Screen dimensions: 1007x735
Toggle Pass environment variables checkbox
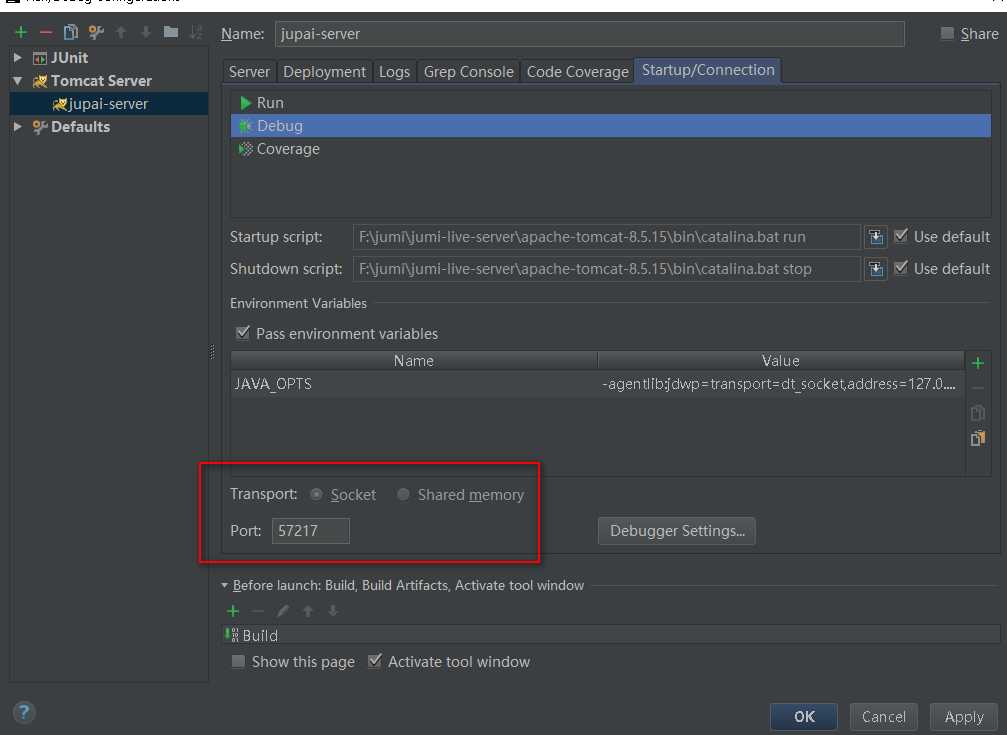242,333
